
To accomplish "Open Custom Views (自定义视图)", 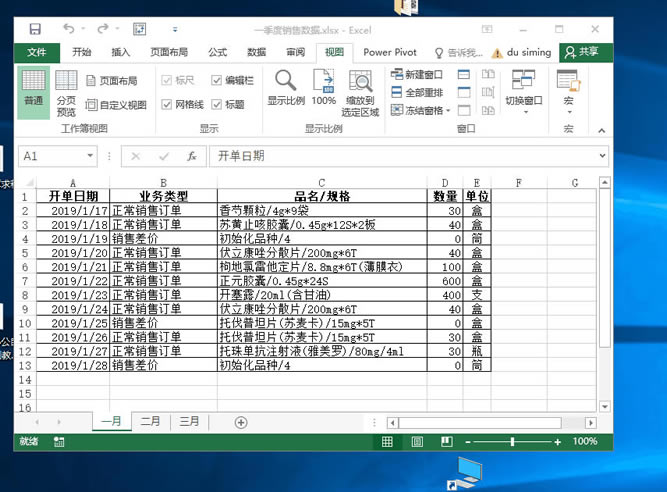I will 116,105.
